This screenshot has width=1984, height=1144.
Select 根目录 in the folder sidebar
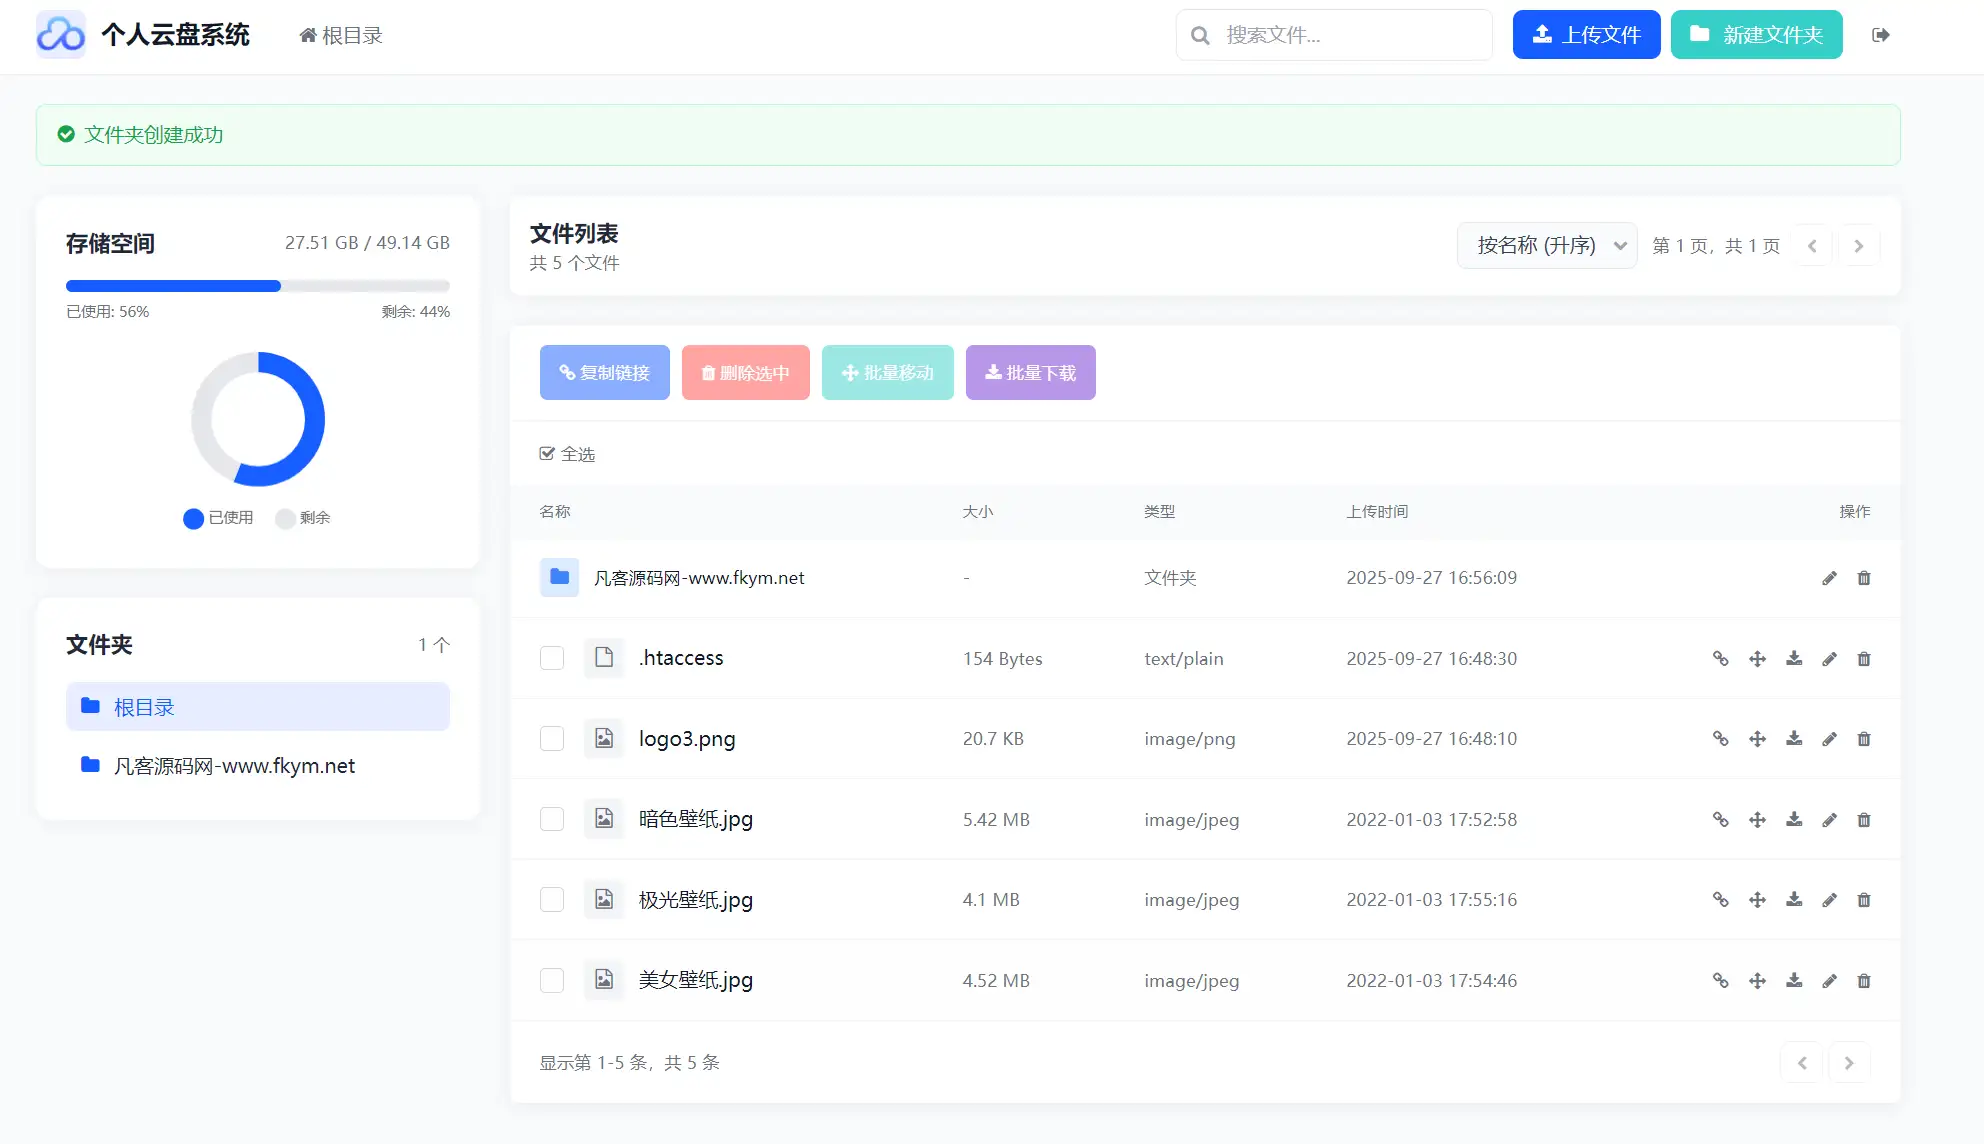point(257,707)
